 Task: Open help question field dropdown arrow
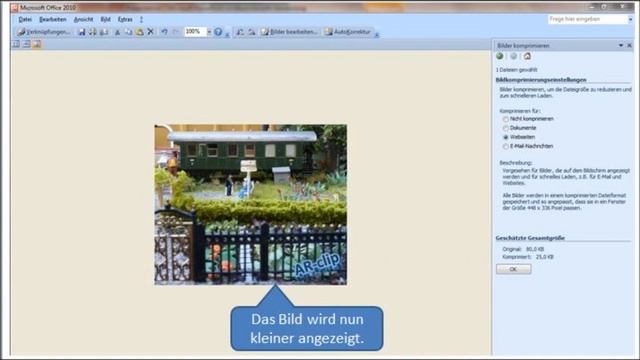(x=630, y=19)
